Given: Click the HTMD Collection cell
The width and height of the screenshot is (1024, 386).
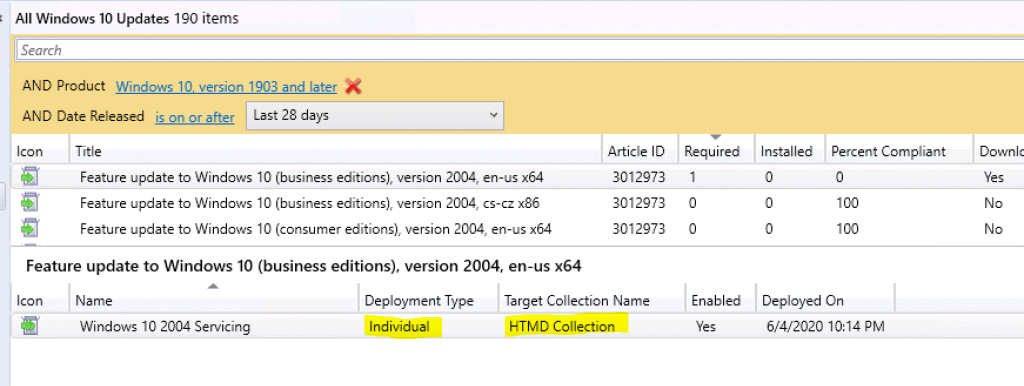Looking at the screenshot, I should point(562,326).
